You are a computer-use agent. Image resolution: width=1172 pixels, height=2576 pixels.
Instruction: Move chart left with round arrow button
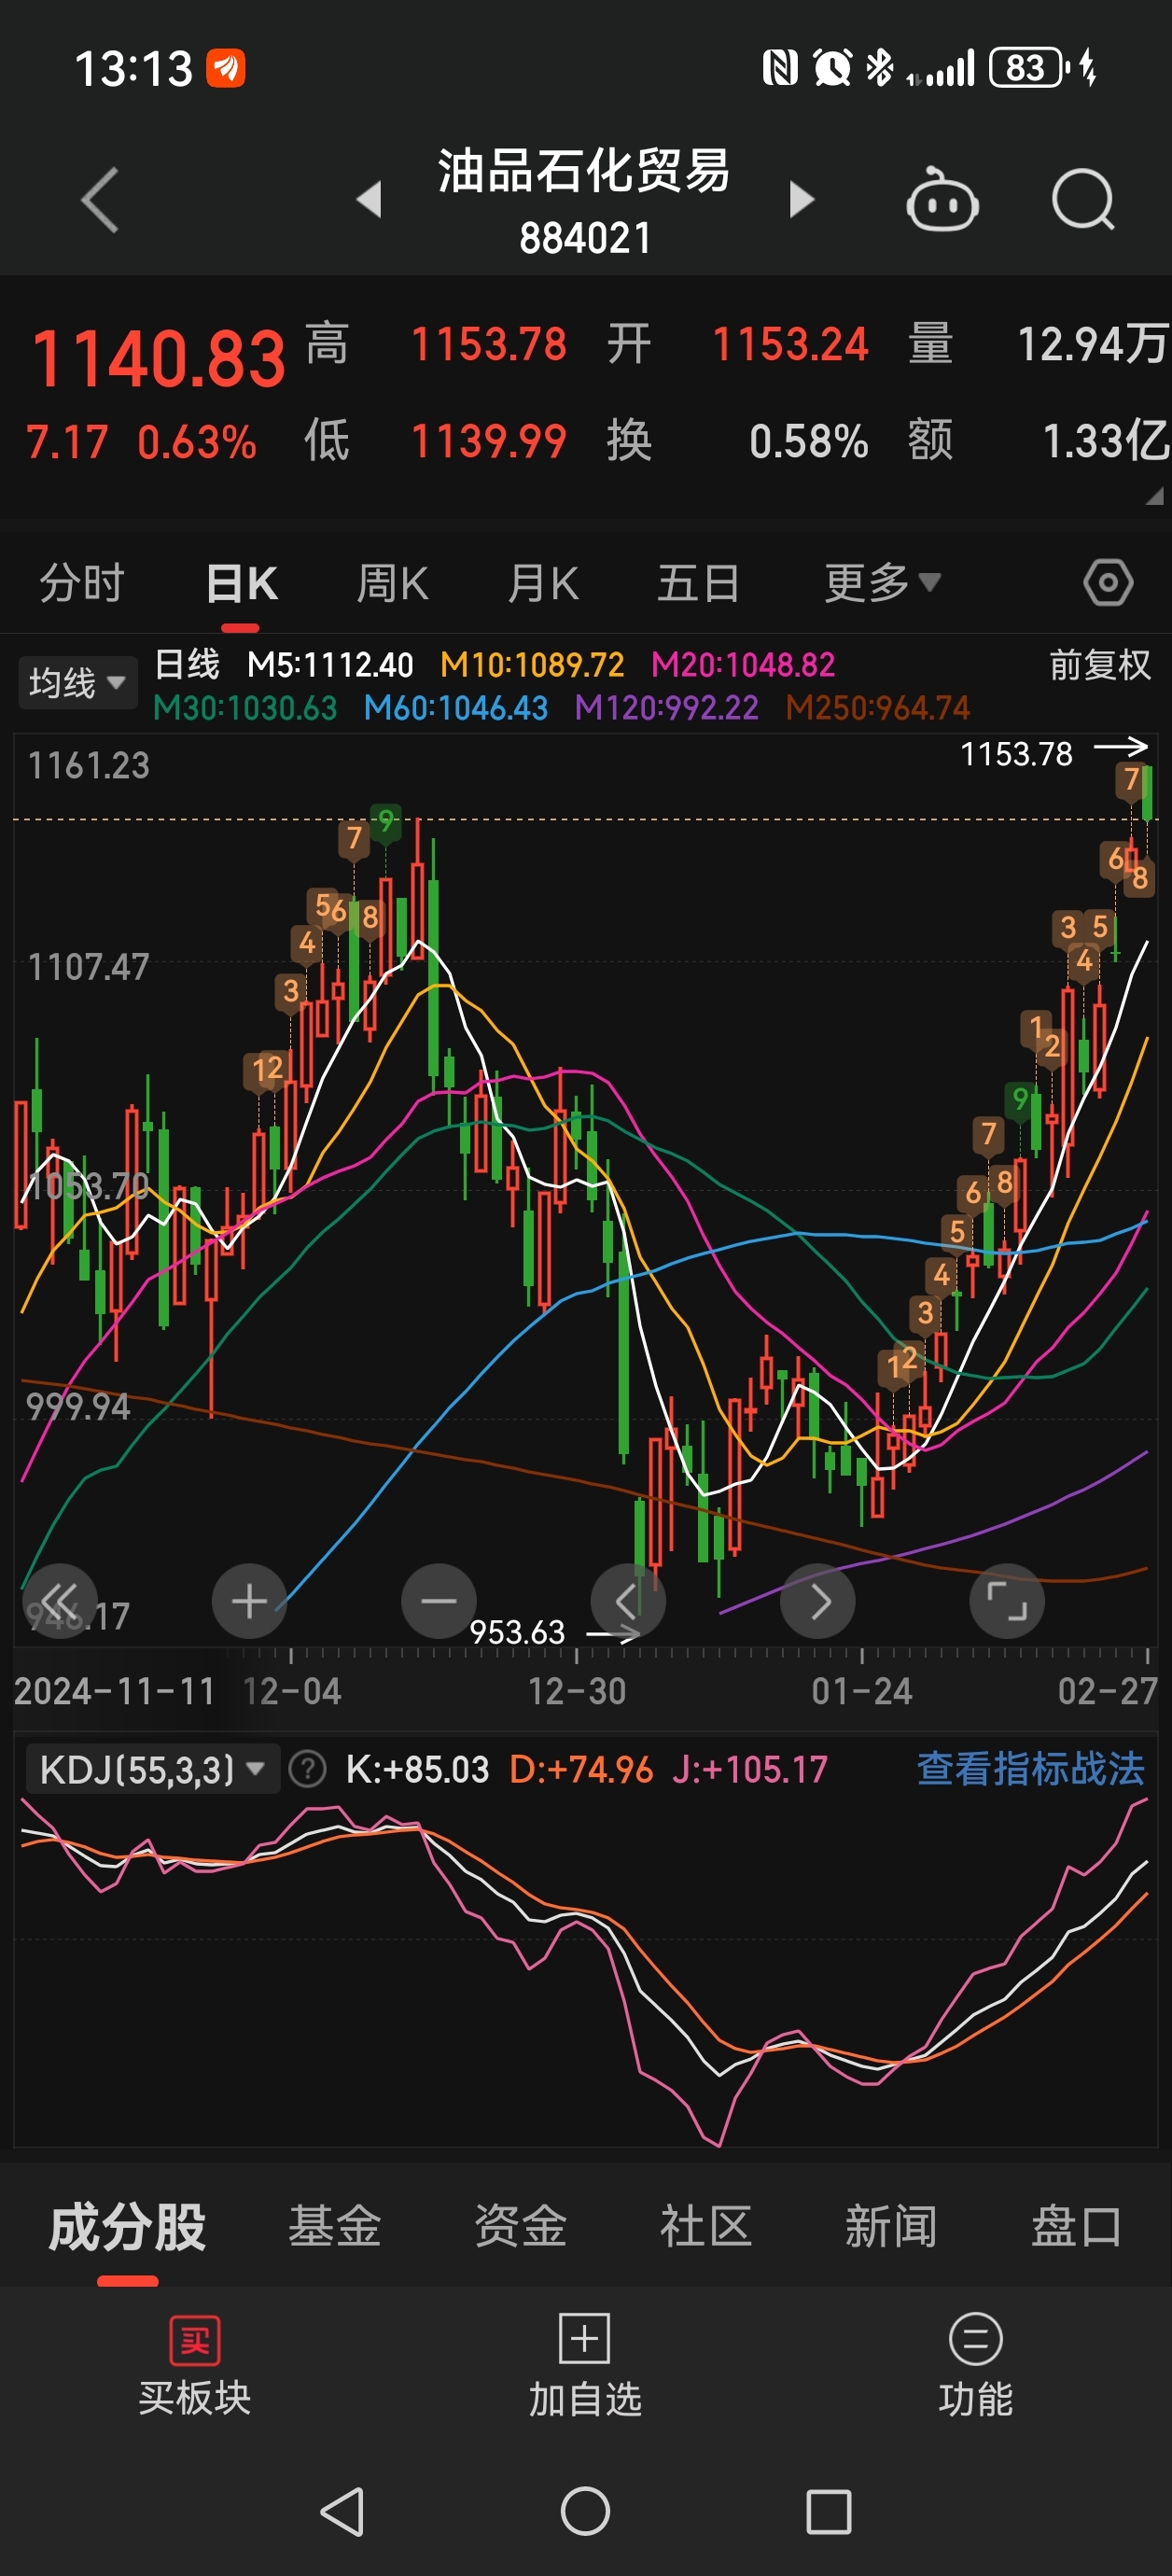click(628, 1601)
